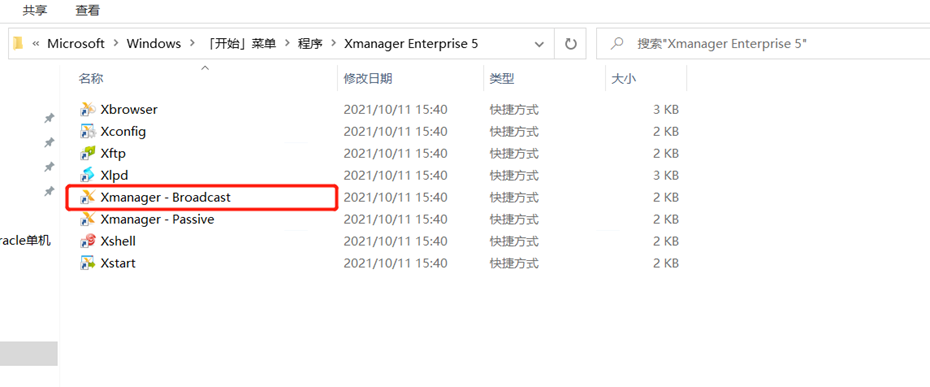Click 快捷方式 type in Xftp row
The image size is (930, 387).
[514, 153]
